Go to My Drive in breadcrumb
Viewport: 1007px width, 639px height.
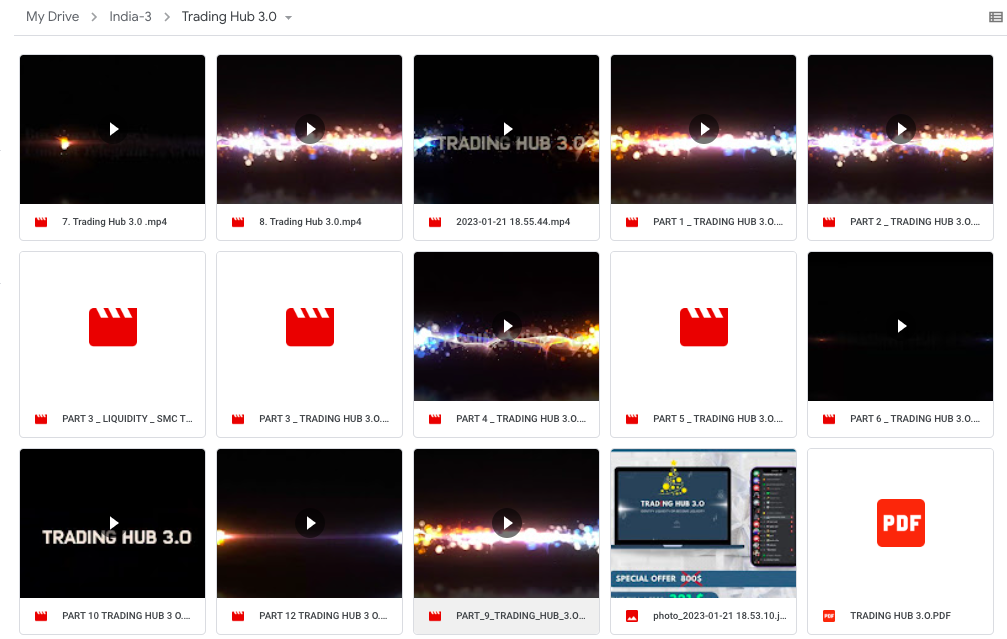pyautogui.click(x=52, y=17)
